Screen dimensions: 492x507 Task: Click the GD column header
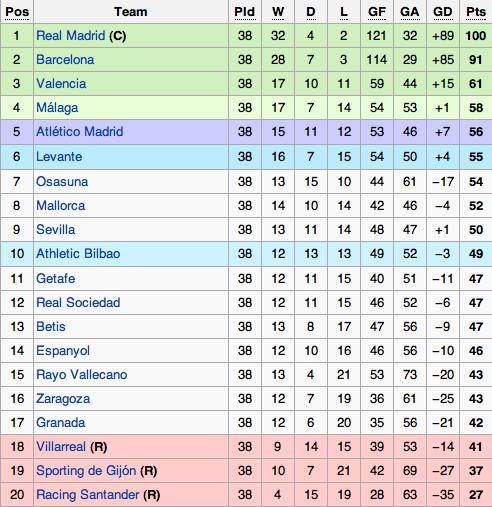coord(443,12)
